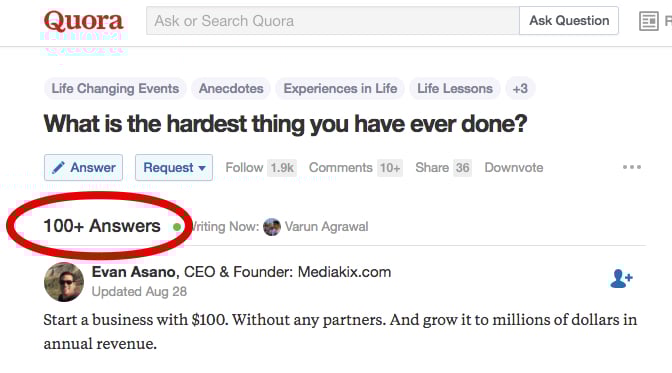Open the Experiences in Life topic

pos(340,88)
